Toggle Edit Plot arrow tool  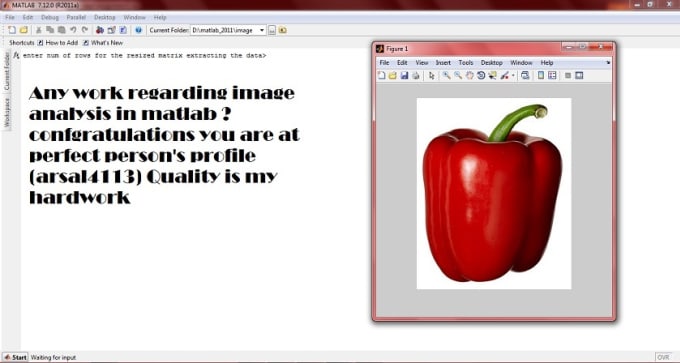point(431,75)
